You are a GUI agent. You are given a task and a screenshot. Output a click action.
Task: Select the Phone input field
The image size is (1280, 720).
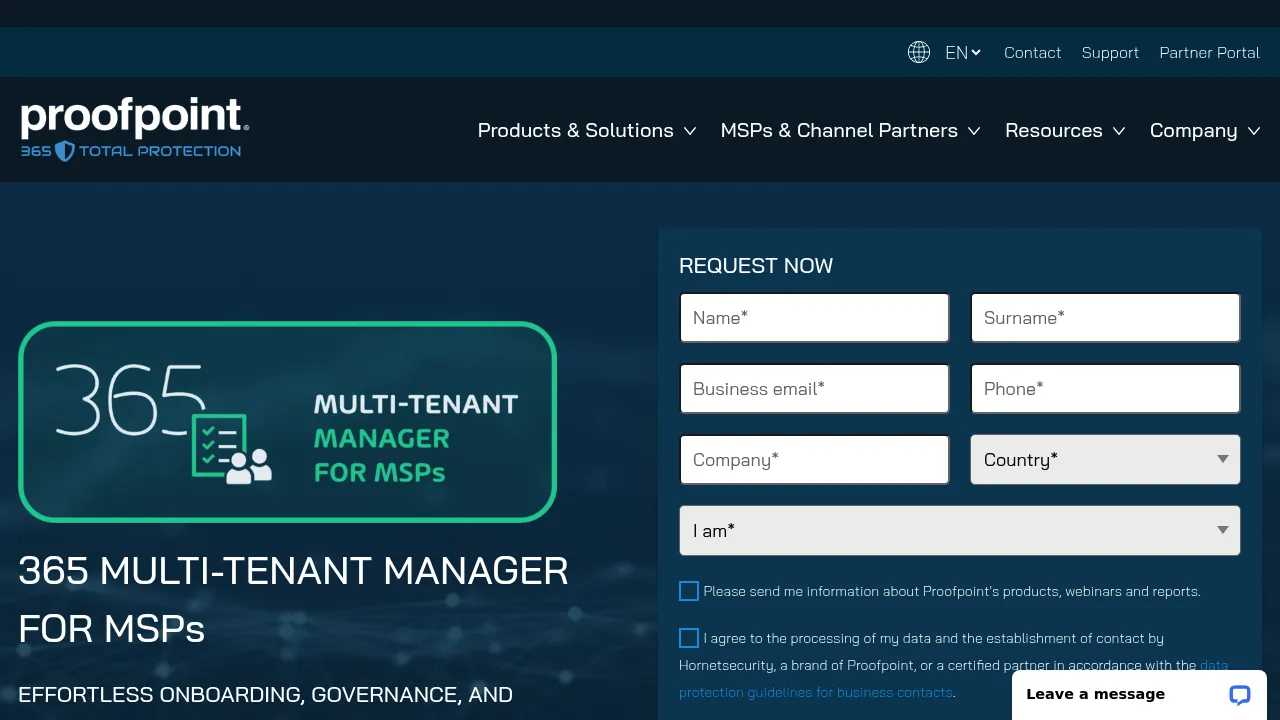pos(1105,389)
